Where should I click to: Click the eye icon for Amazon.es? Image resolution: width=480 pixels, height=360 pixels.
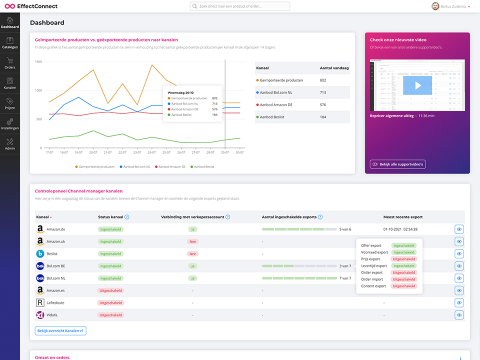[x=459, y=290]
